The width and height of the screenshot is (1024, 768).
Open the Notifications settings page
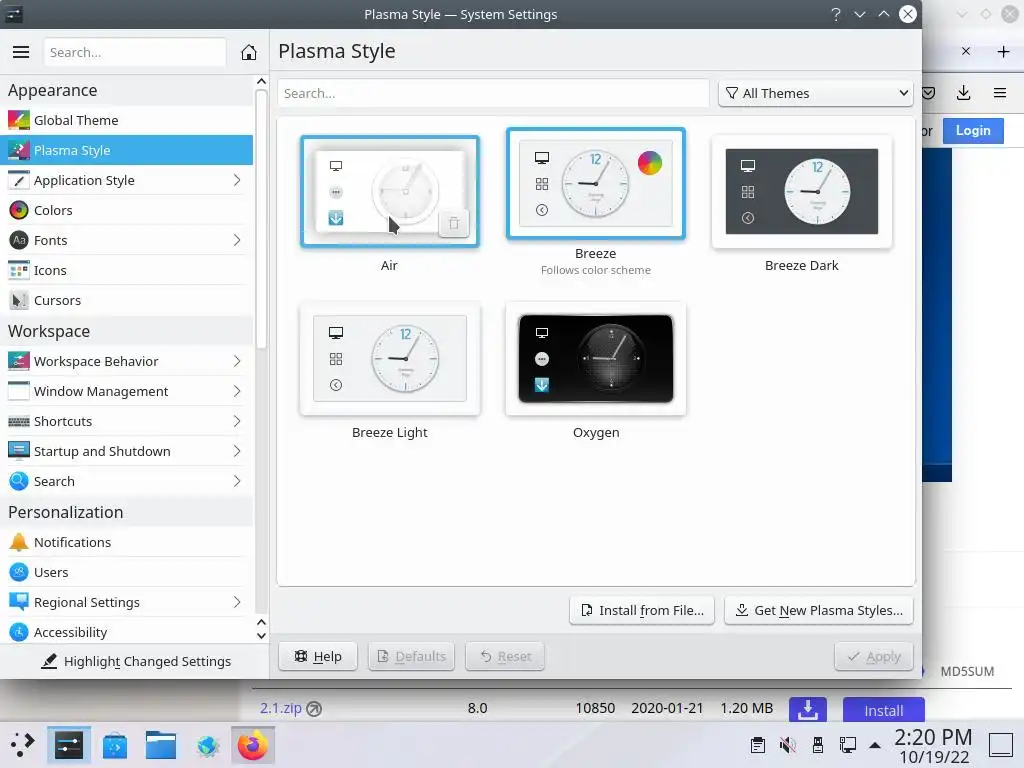[x=127, y=542]
